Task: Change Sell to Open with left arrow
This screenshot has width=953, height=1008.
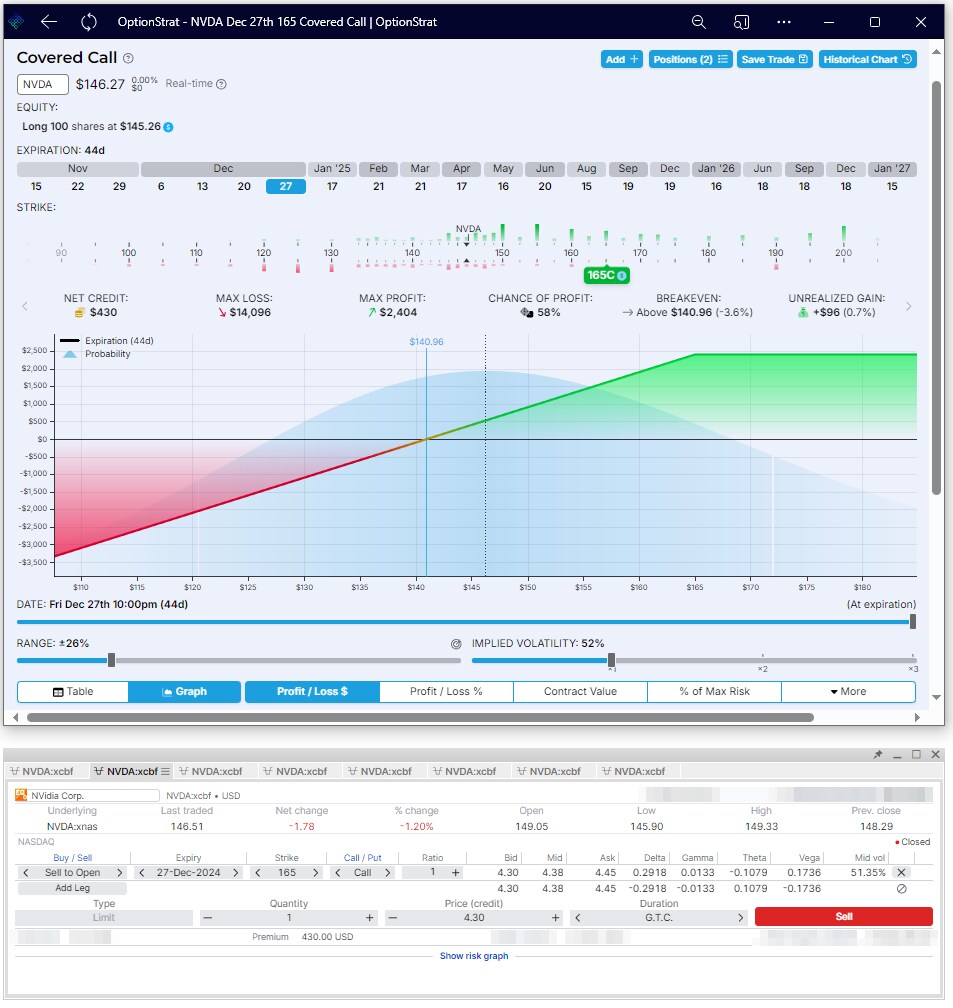Action: [26, 873]
